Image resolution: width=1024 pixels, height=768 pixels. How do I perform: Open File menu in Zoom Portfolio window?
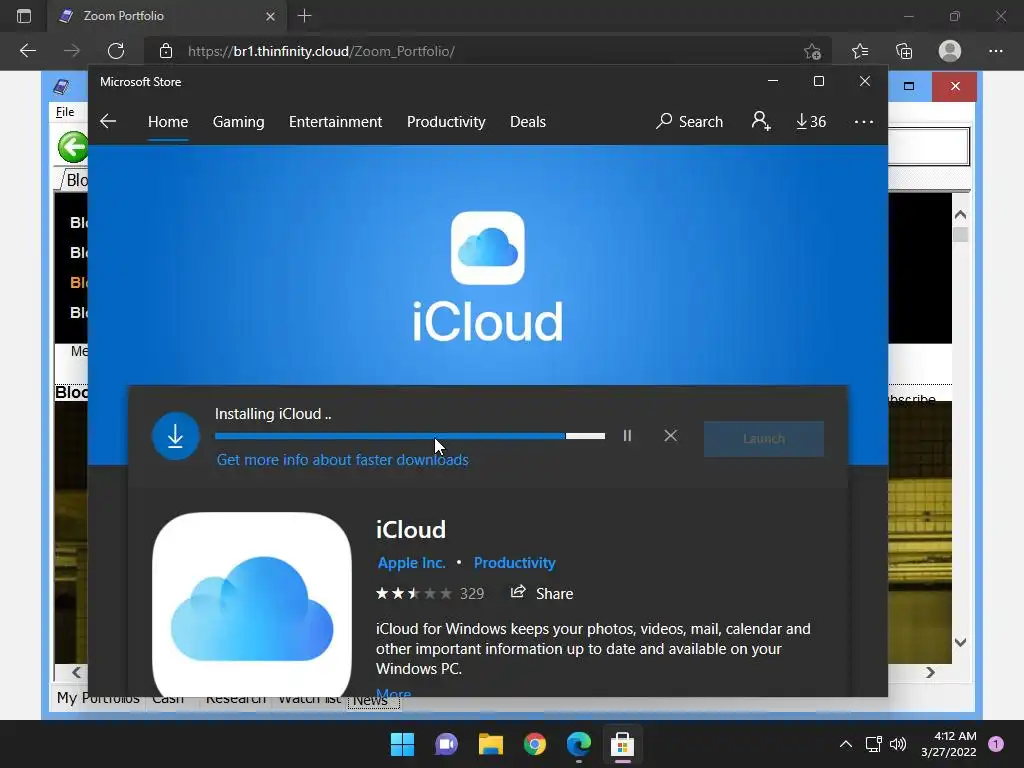click(65, 112)
